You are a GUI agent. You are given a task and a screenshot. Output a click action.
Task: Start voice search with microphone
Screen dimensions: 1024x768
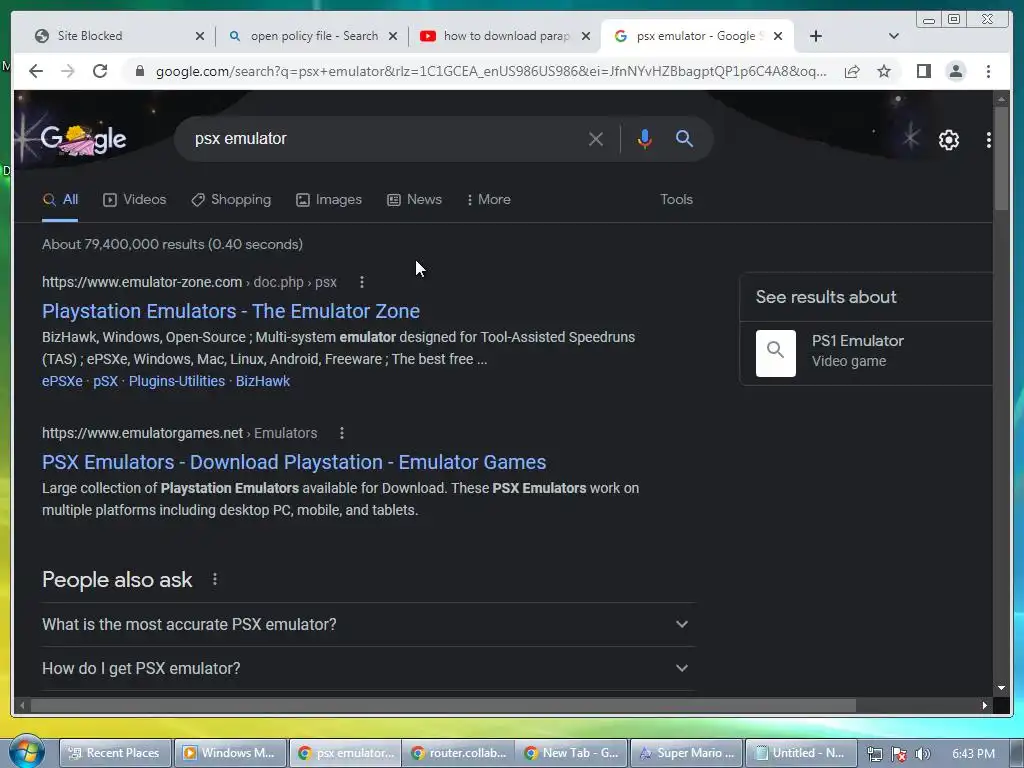coord(645,139)
